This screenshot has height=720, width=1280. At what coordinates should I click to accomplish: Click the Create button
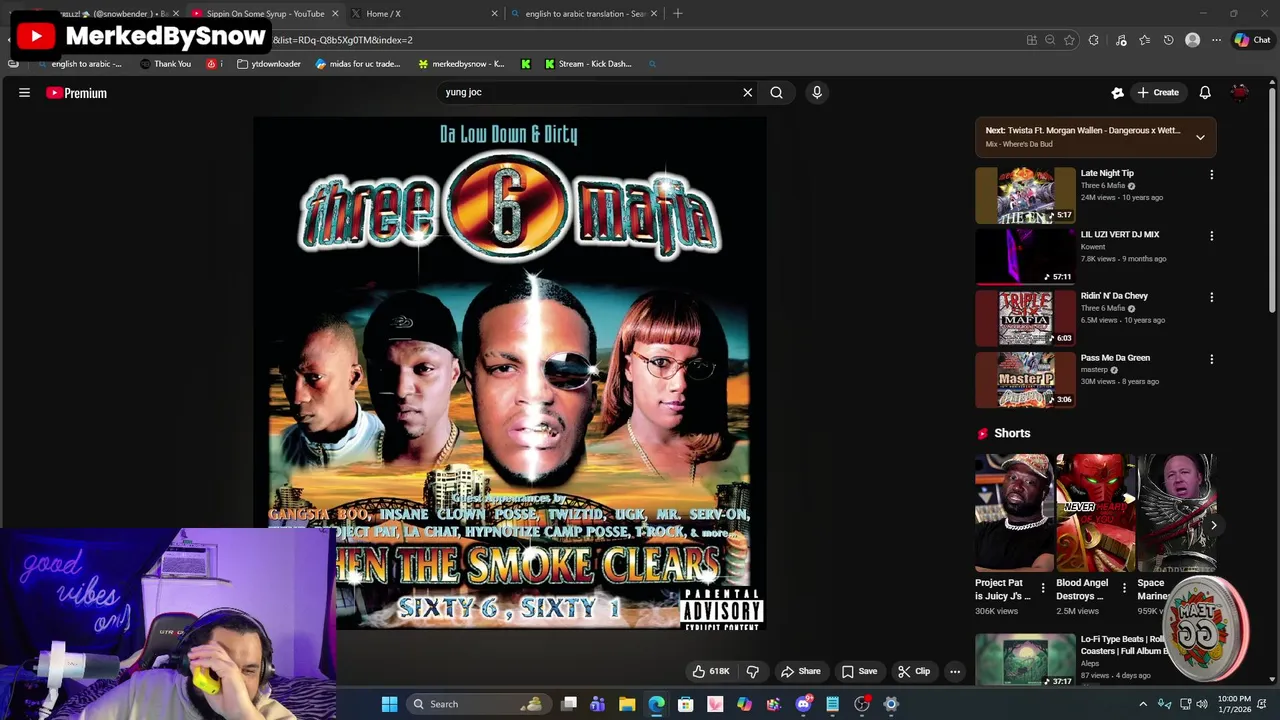click(x=1158, y=92)
